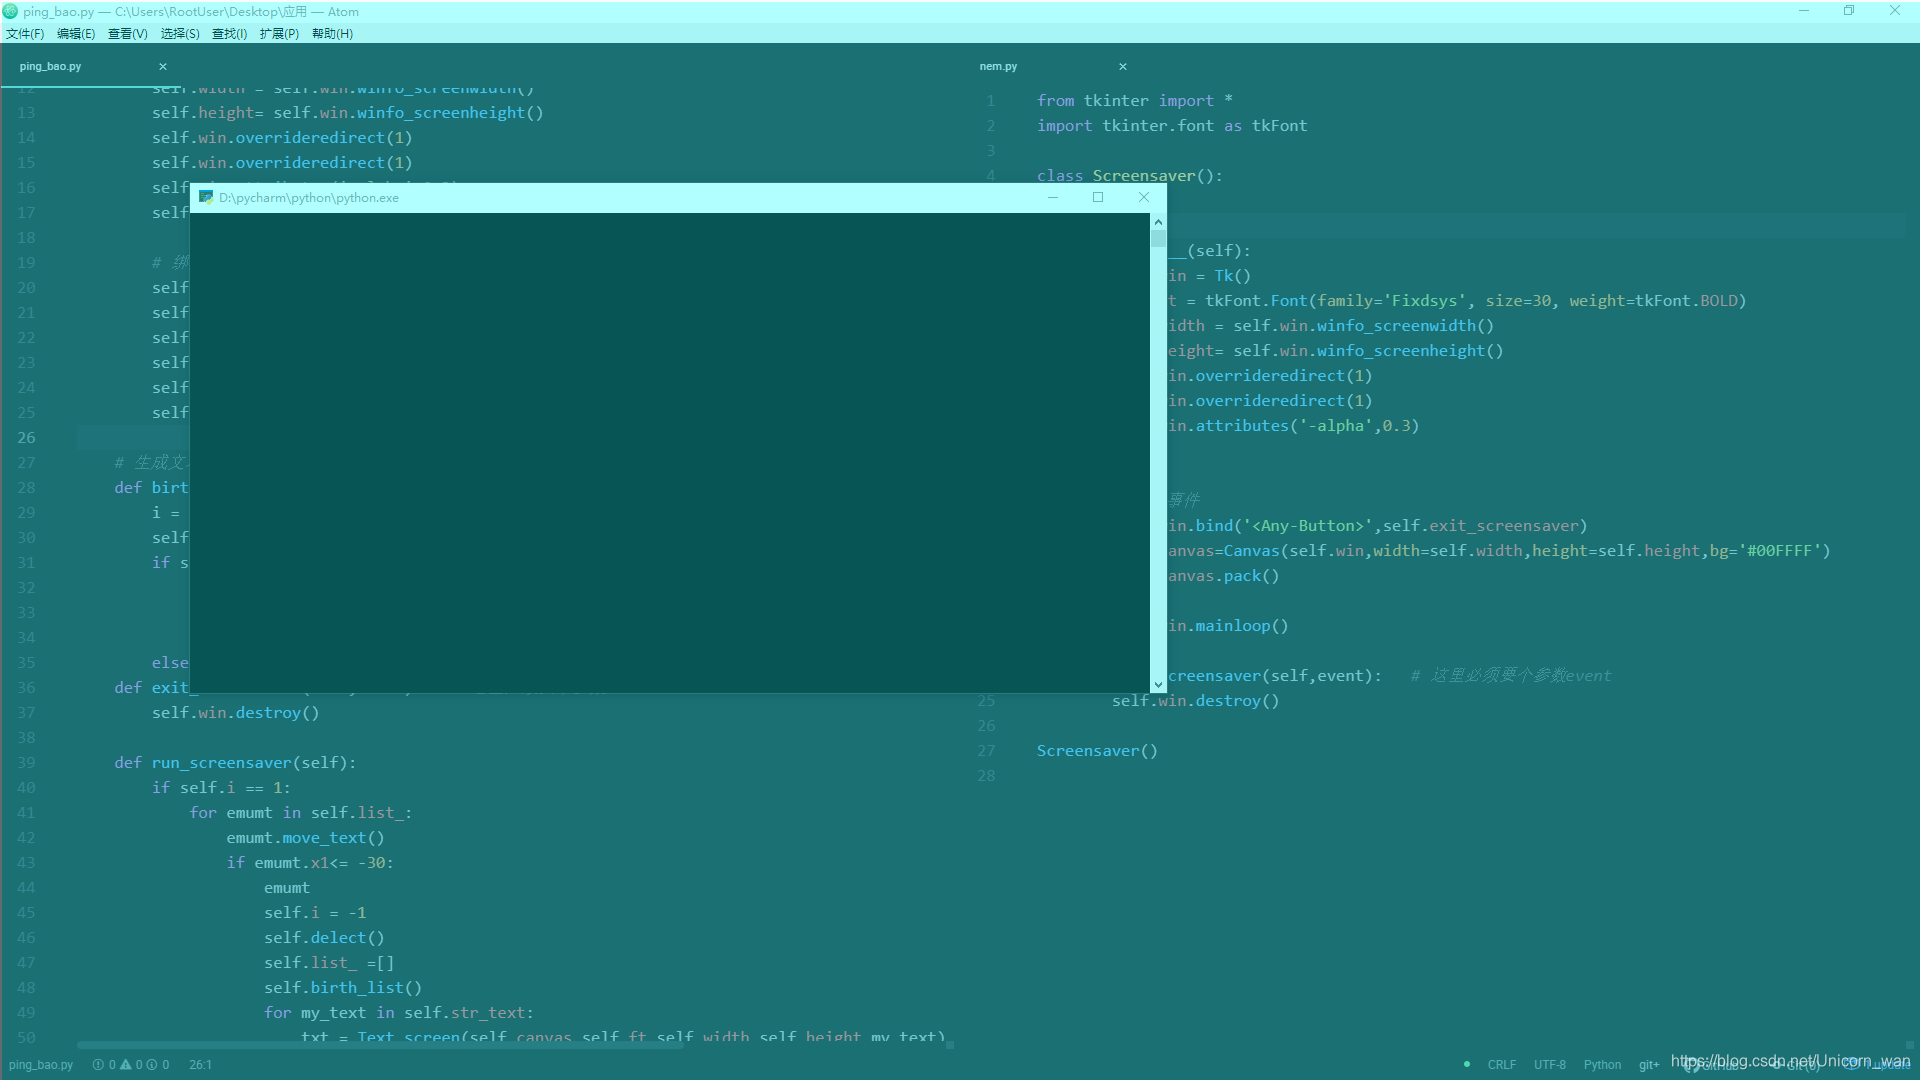Click 'emumt.move_text()' line
The image size is (1920, 1080).
[305, 838]
